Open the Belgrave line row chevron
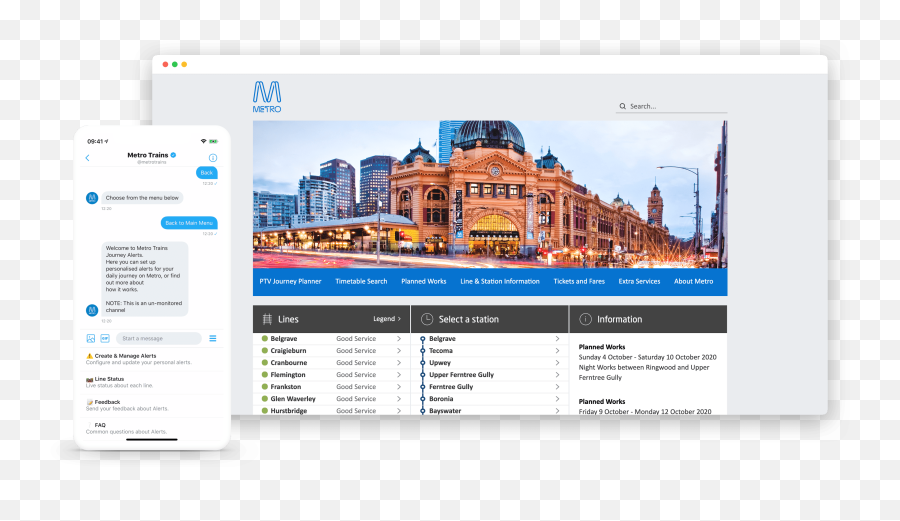 (399, 339)
